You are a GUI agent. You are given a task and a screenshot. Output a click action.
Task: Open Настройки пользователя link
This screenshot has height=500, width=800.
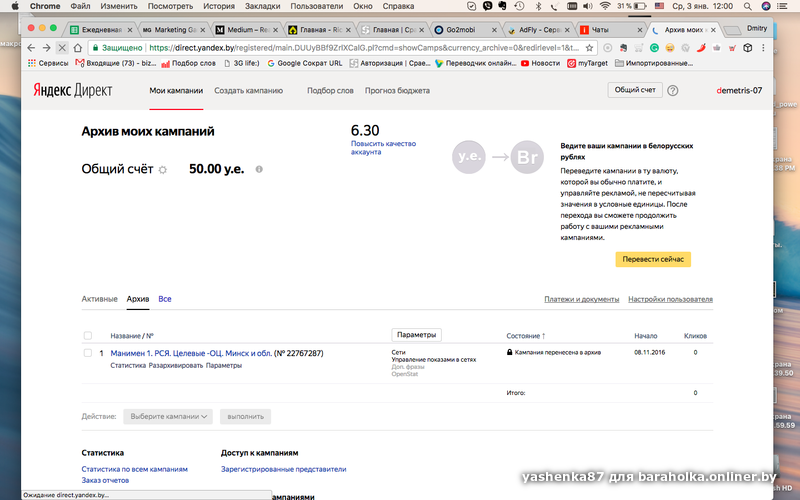point(670,299)
